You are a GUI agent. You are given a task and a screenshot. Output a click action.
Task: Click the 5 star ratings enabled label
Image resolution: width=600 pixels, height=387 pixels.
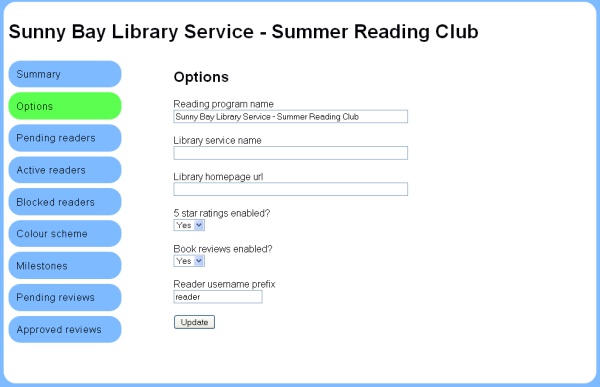coord(222,213)
